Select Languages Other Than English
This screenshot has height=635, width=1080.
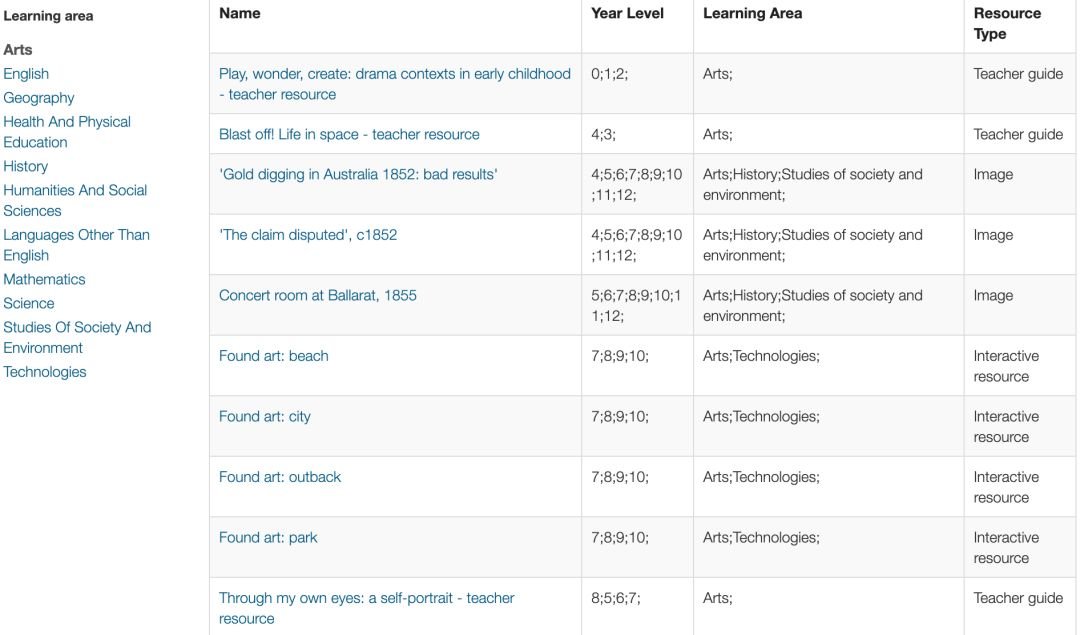(76, 244)
